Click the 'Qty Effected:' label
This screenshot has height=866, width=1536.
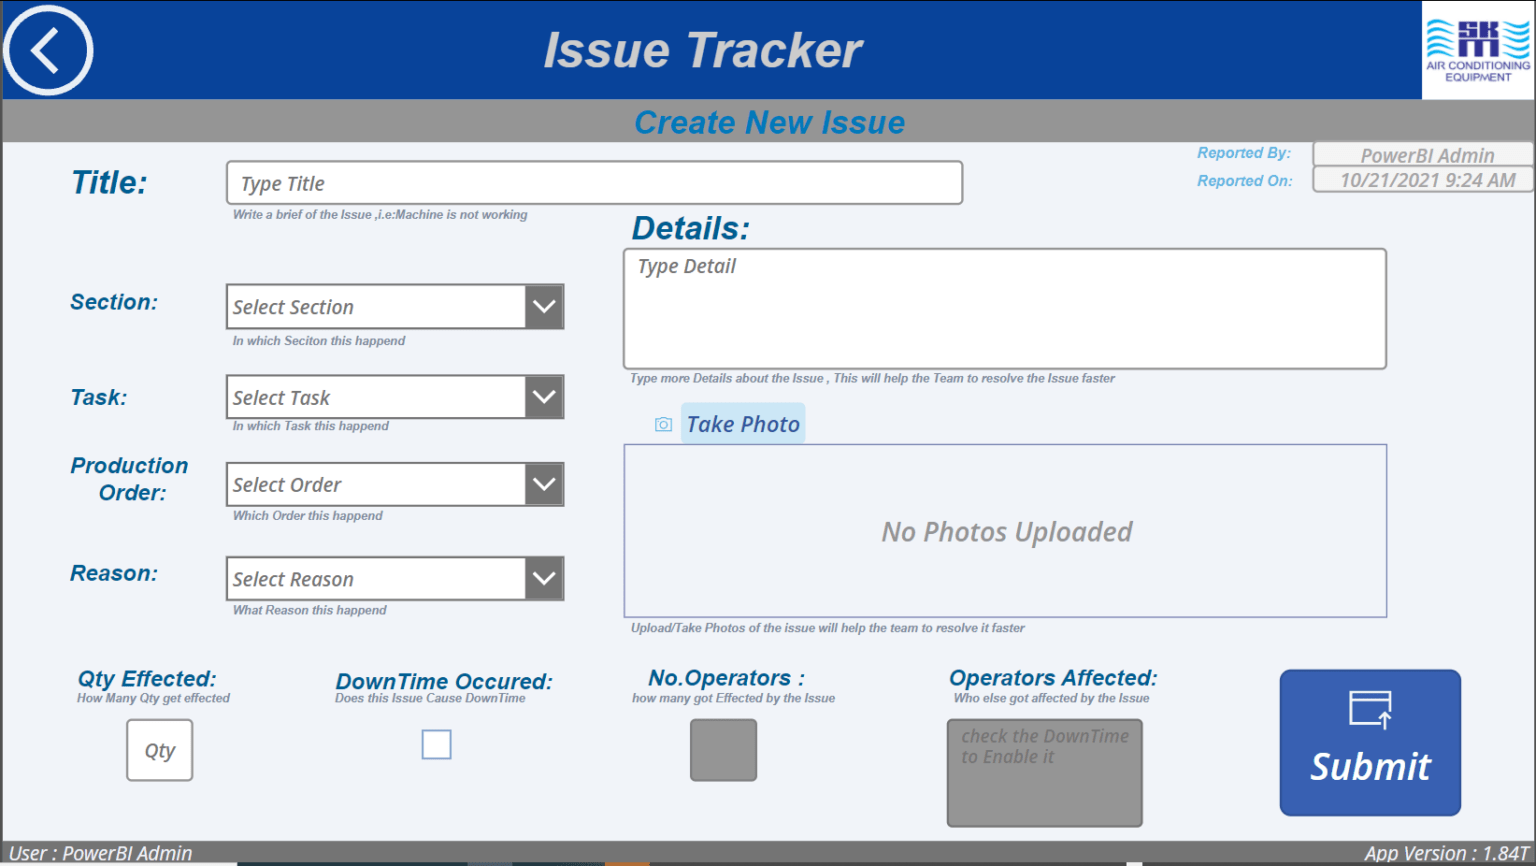(x=147, y=679)
